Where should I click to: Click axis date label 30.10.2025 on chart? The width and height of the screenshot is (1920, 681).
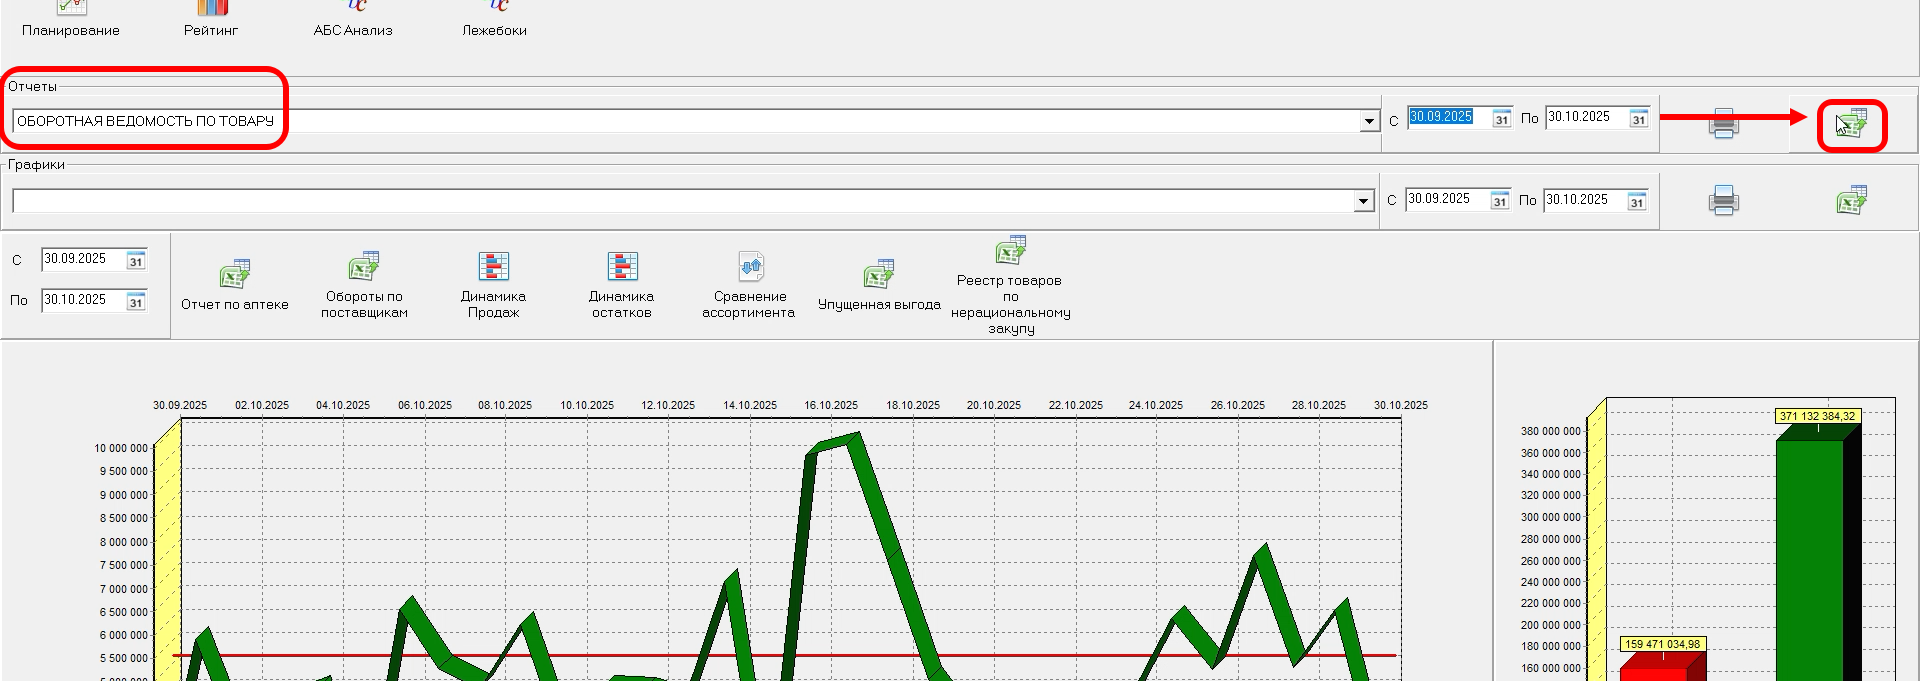coord(1401,405)
